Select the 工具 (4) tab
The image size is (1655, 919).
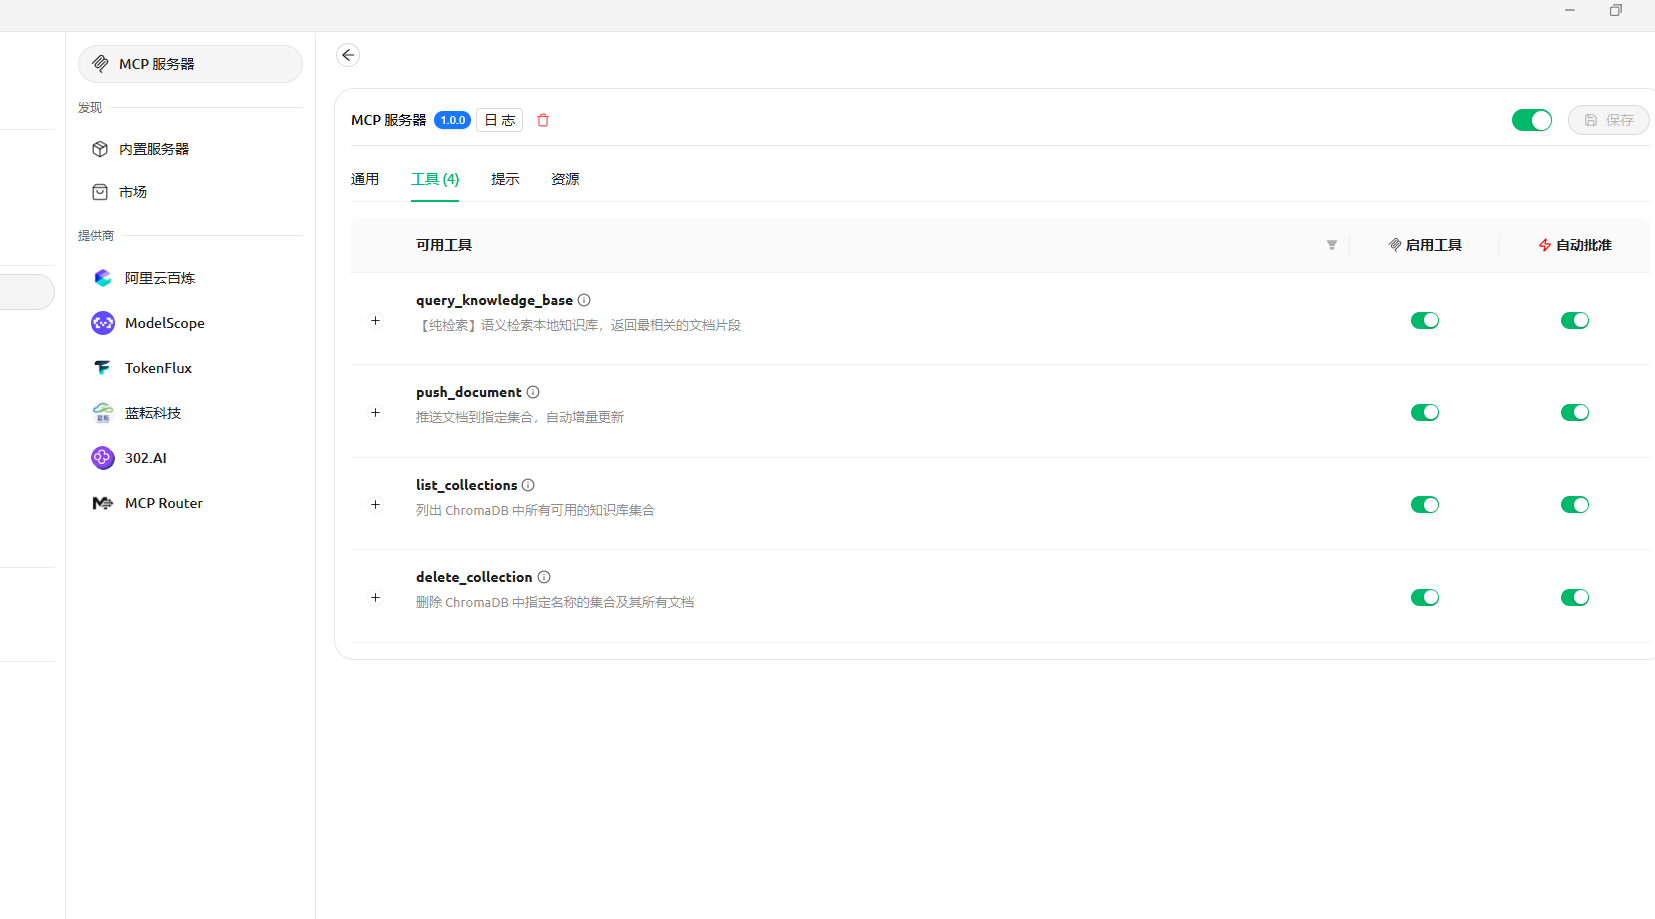435,179
